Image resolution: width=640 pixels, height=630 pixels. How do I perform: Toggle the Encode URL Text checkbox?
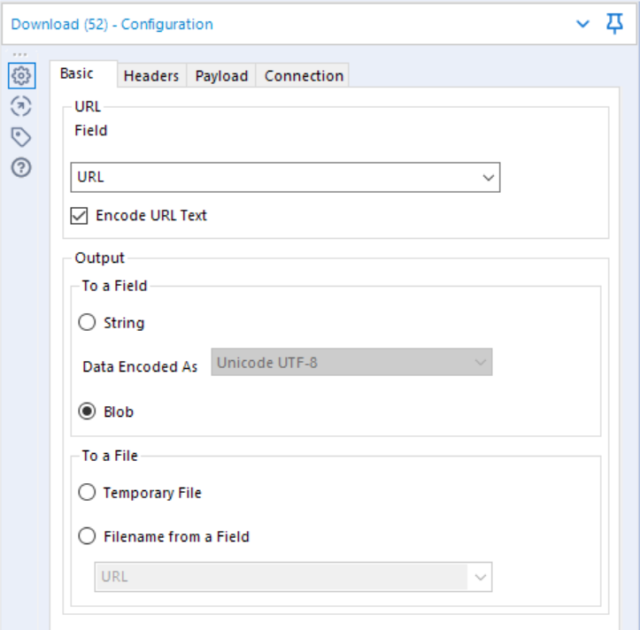80,215
